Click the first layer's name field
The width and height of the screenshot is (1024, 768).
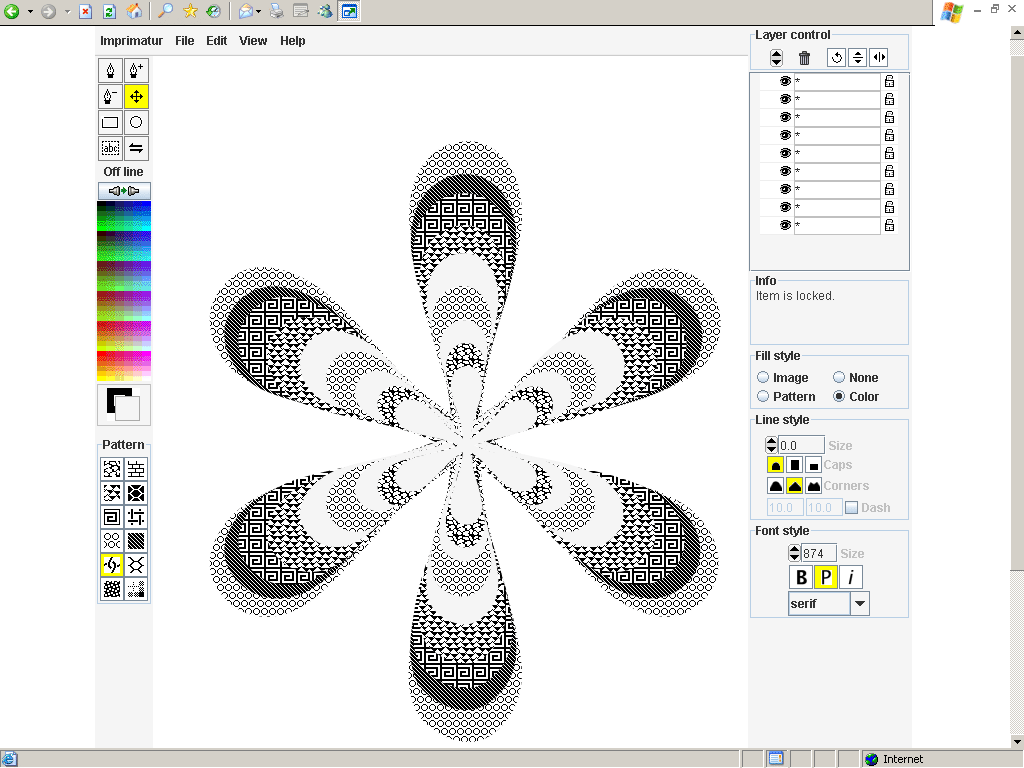point(837,81)
